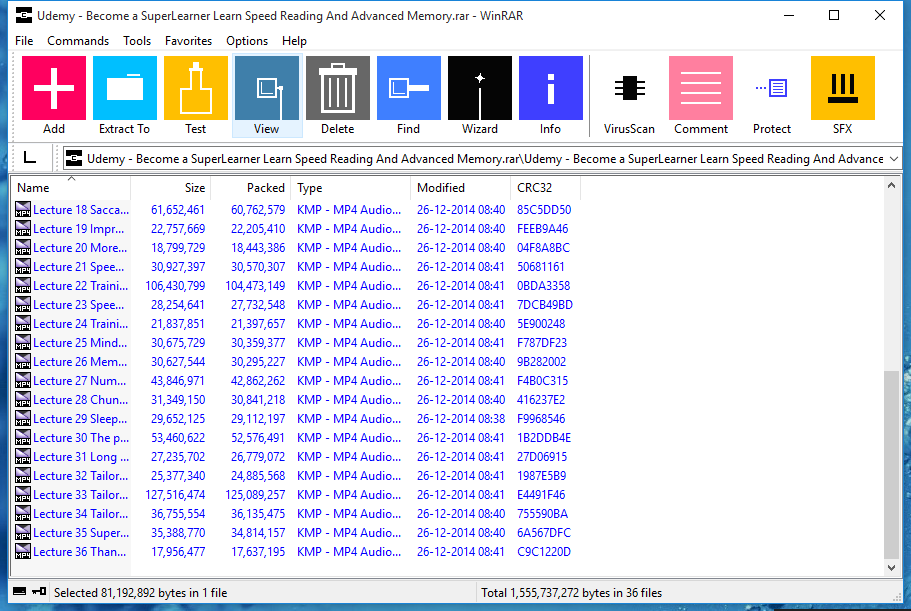This screenshot has width=911, height=611.
Task: Convert archive with SFX icon
Action: coord(842,88)
